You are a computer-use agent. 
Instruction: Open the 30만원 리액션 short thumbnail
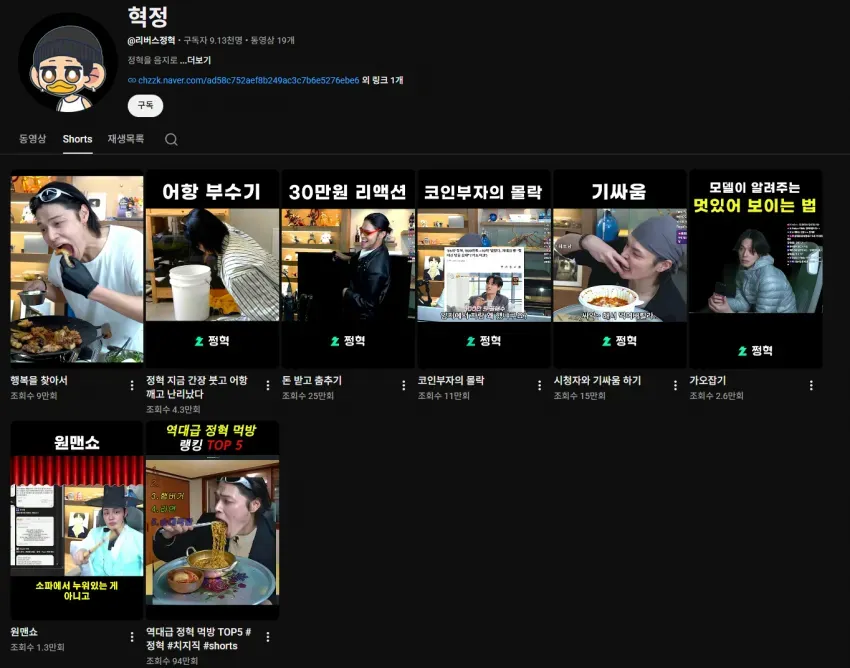(348, 269)
